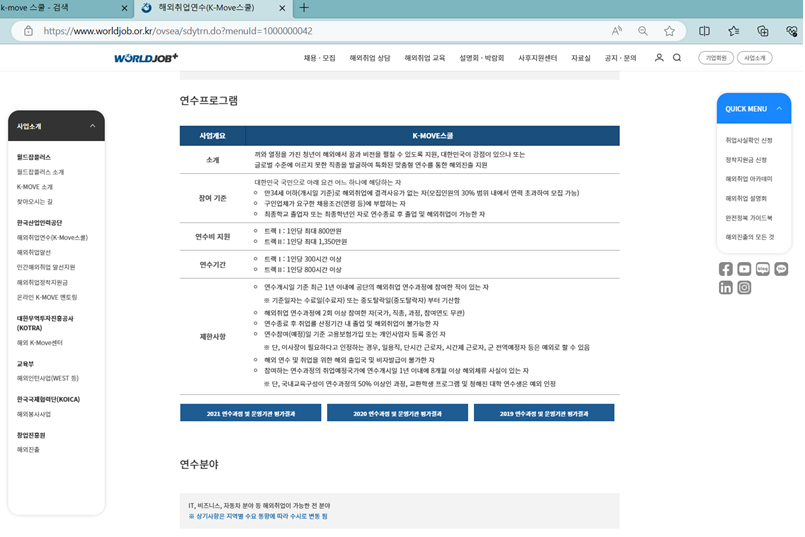Open browser essentials heart icon
Viewport: 805px width, 537px height.
coord(791,31)
